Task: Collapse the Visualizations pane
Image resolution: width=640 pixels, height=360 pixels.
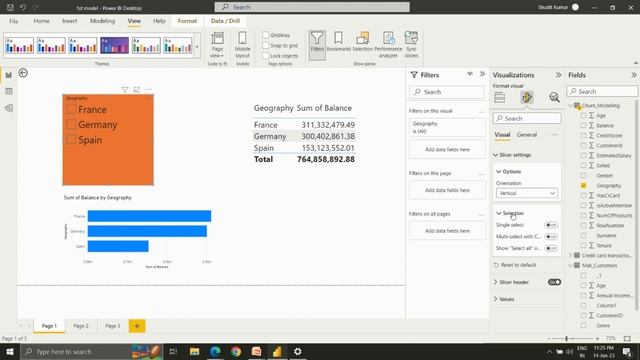Action: (558, 75)
